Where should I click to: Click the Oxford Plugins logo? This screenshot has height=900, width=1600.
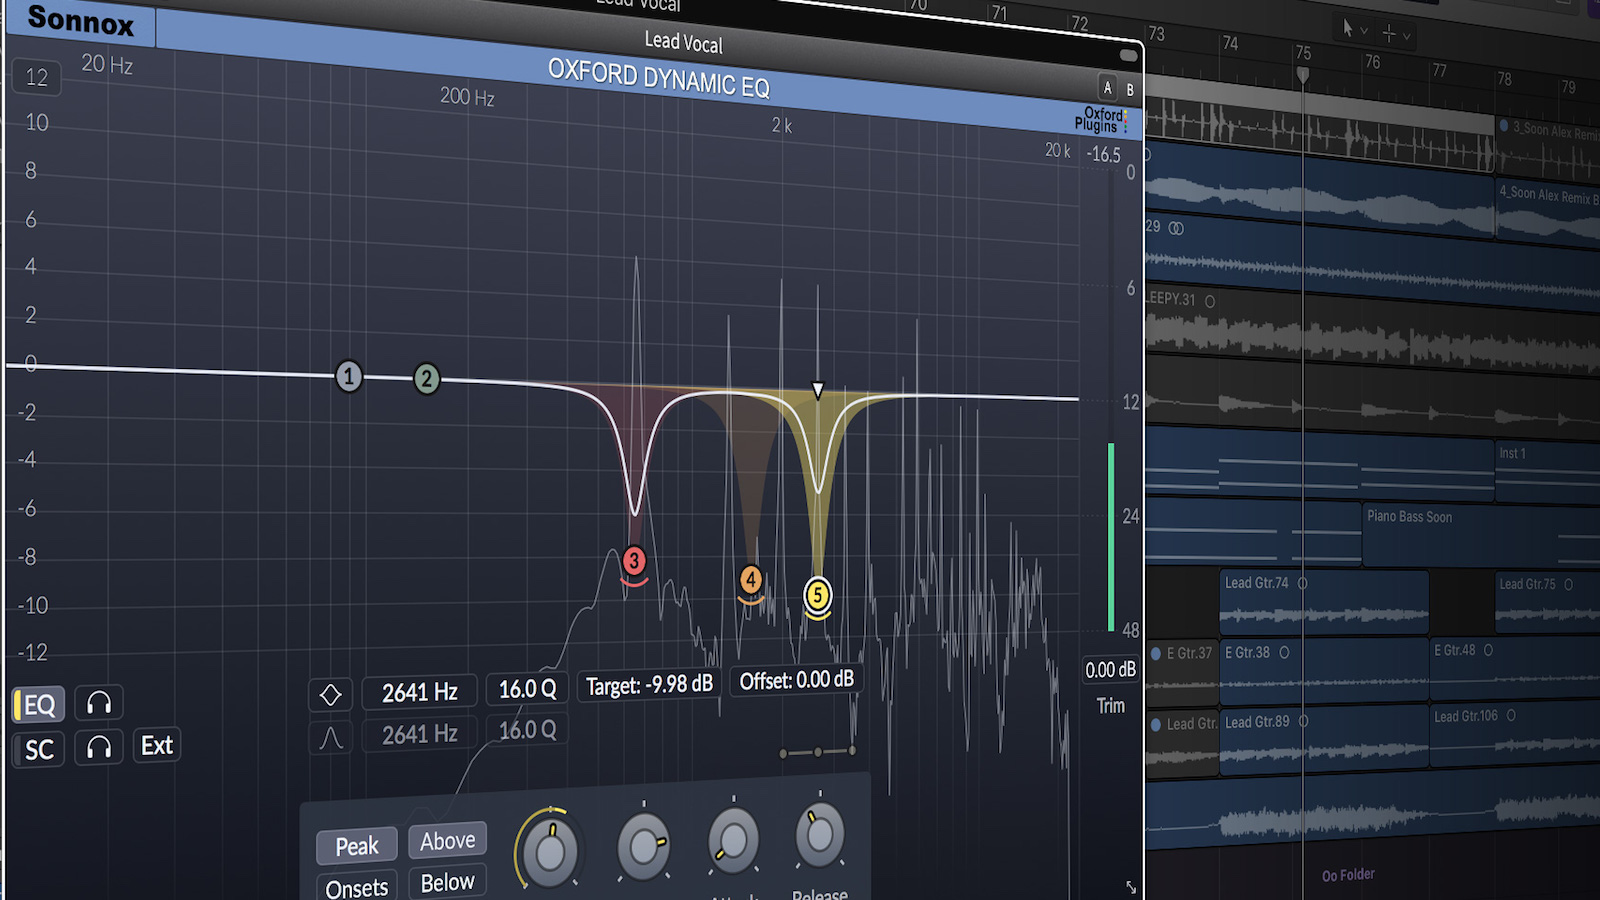click(1102, 120)
